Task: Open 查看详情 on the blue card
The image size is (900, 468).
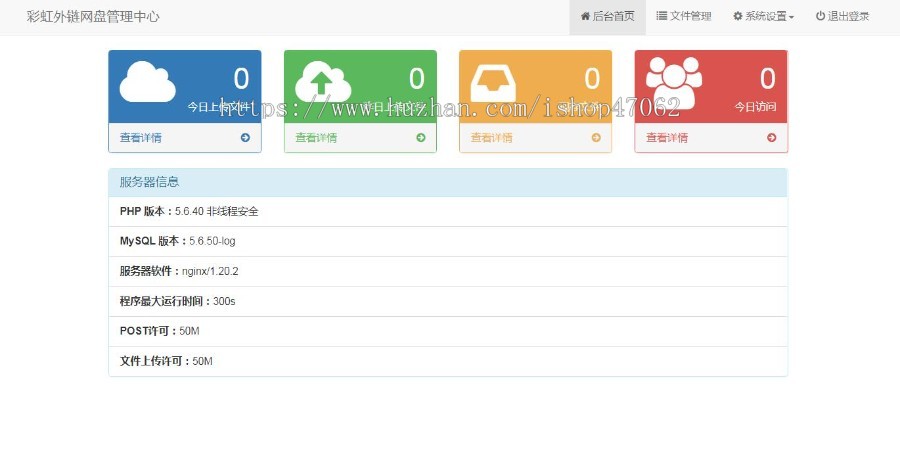Action: [x=140, y=138]
